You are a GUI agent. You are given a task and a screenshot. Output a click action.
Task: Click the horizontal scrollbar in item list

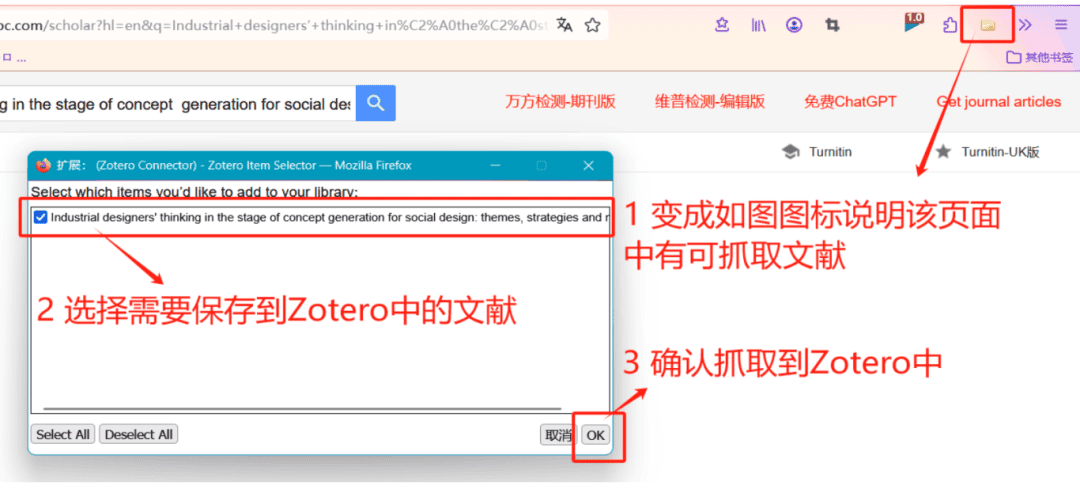coord(302,409)
